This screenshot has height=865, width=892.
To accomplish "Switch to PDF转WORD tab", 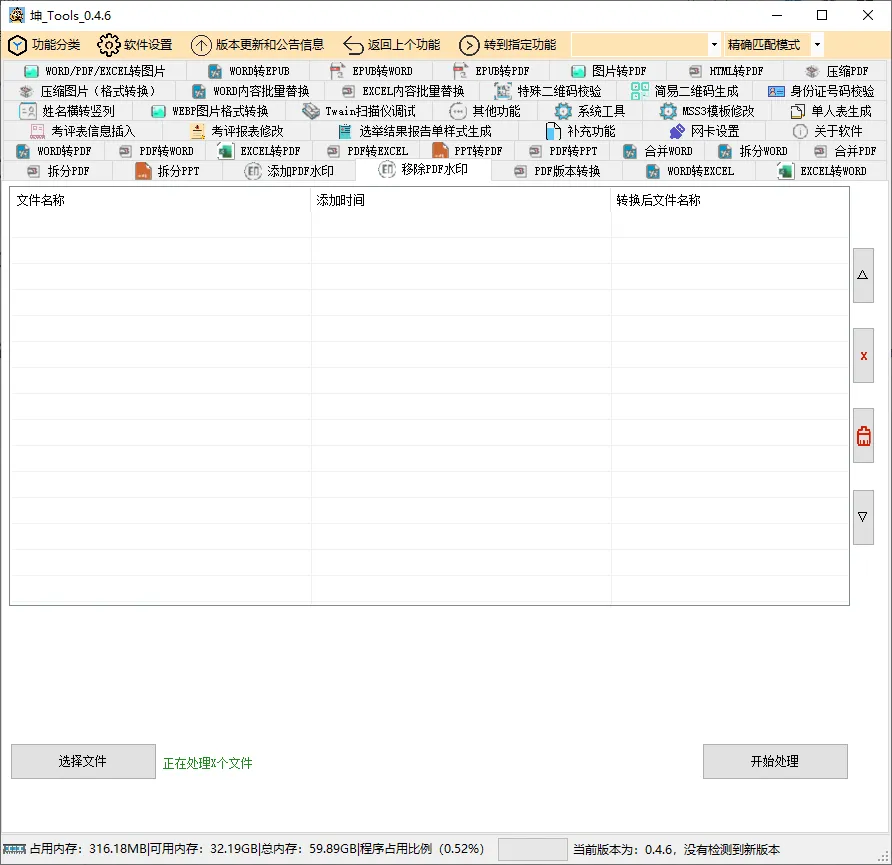I will click(x=156, y=151).
